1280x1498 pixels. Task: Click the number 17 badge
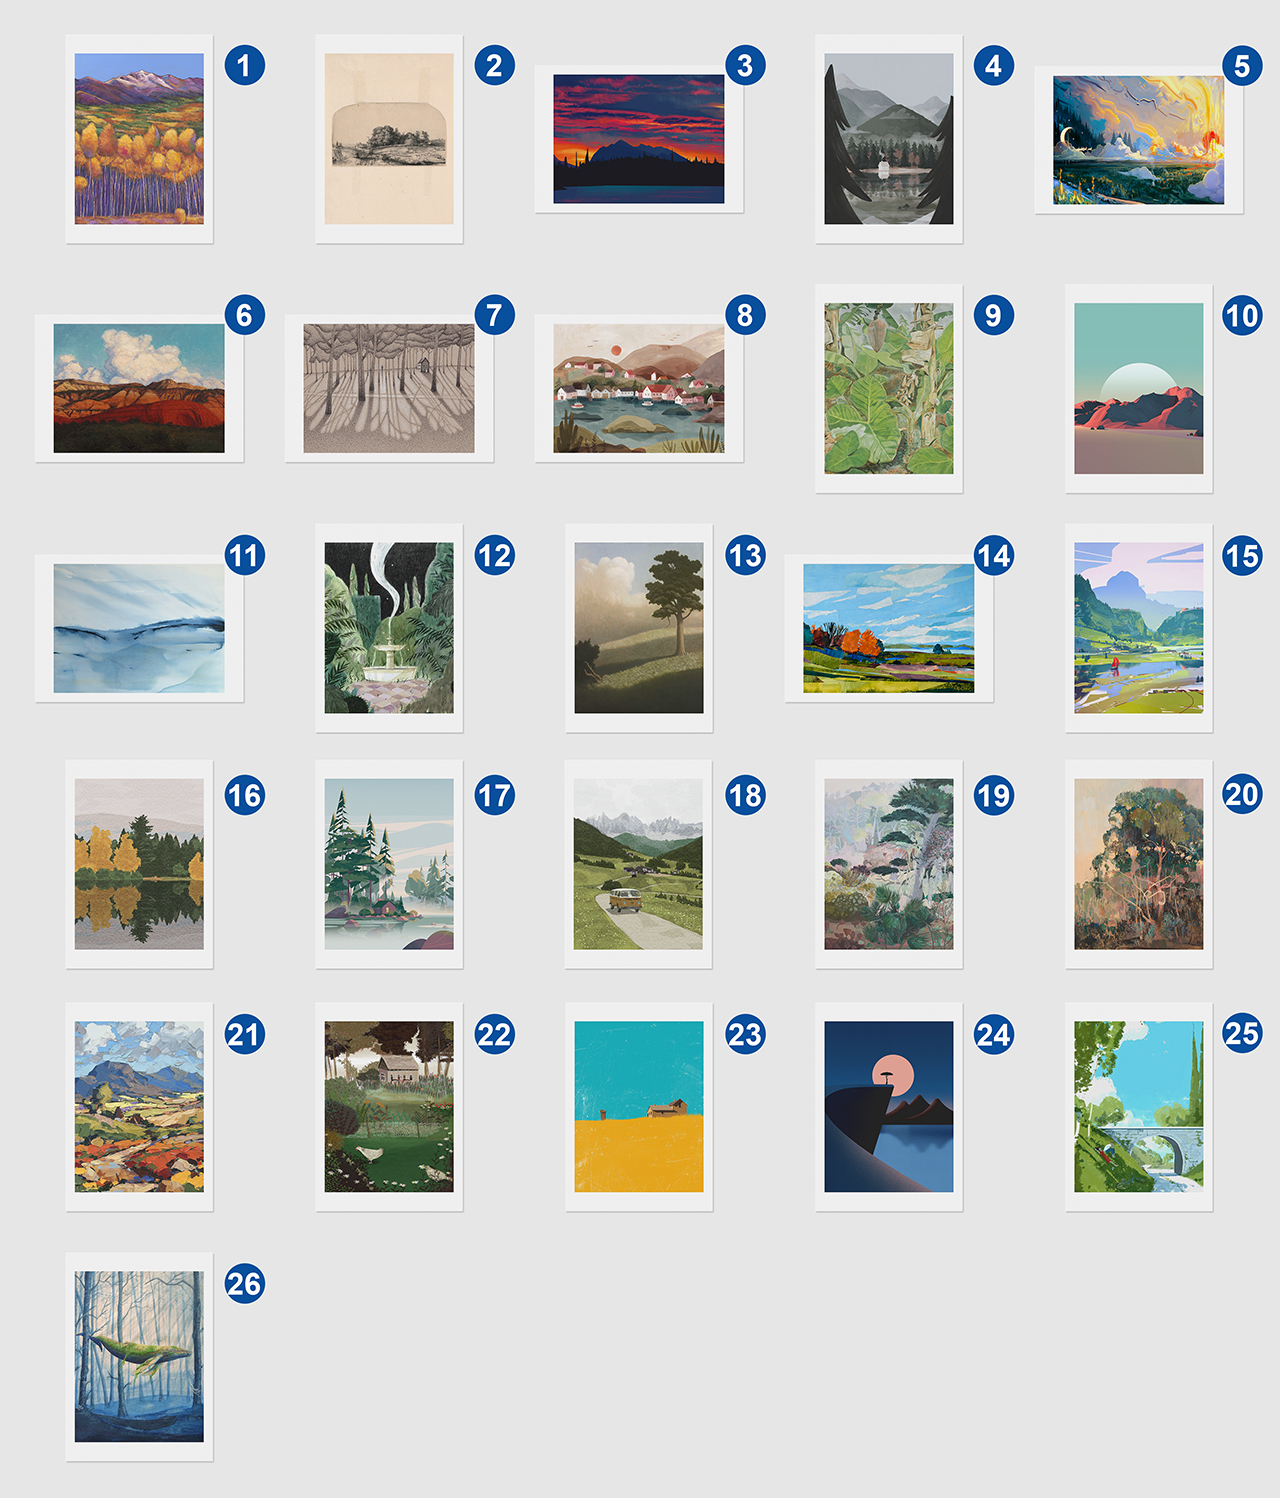(494, 795)
